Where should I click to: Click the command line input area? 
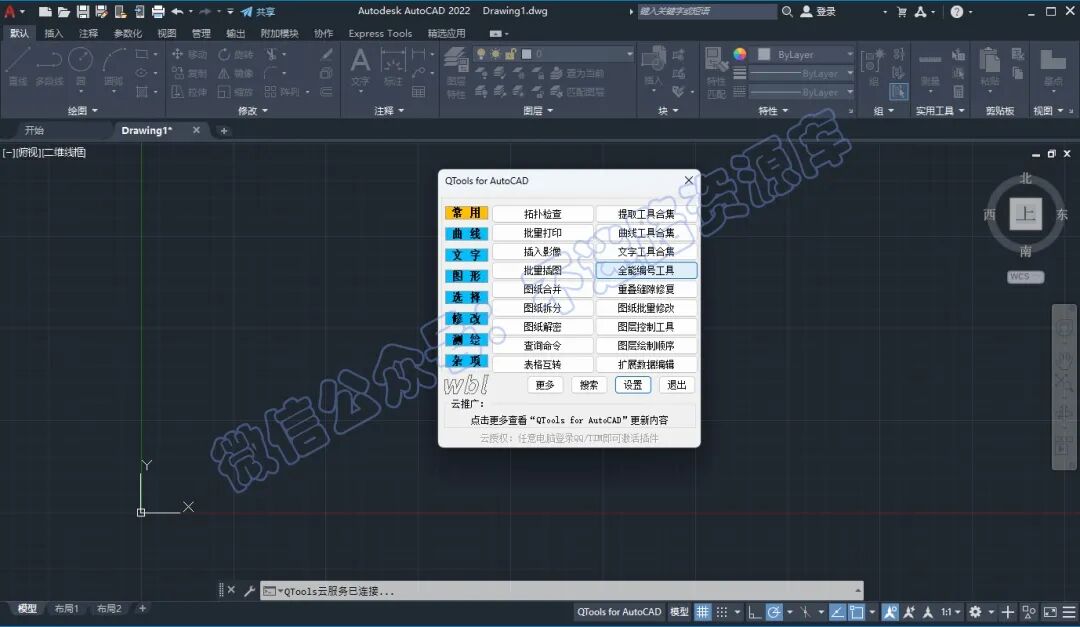561,590
